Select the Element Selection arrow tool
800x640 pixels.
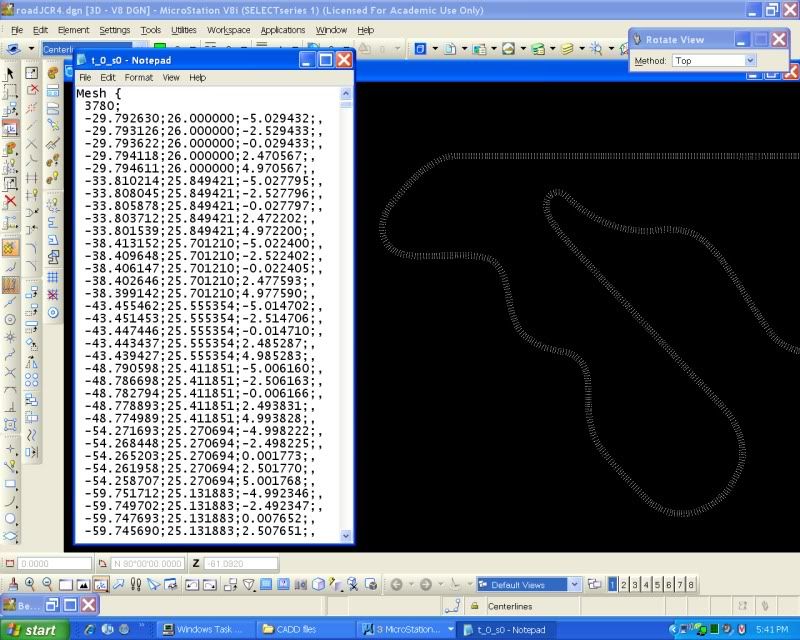(x=10, y=73)
